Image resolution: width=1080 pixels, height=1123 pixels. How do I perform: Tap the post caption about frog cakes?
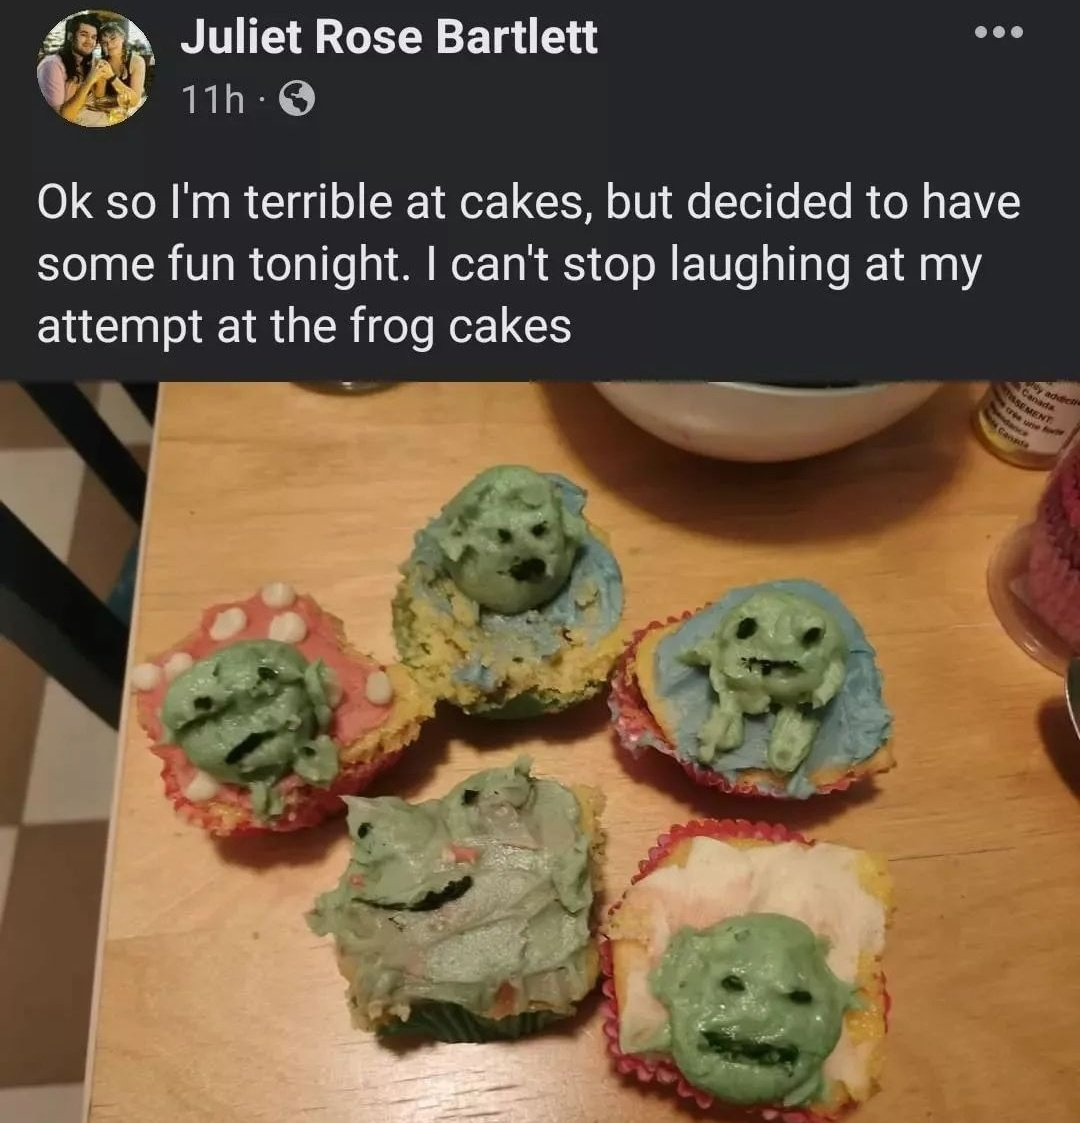(528, 264)
